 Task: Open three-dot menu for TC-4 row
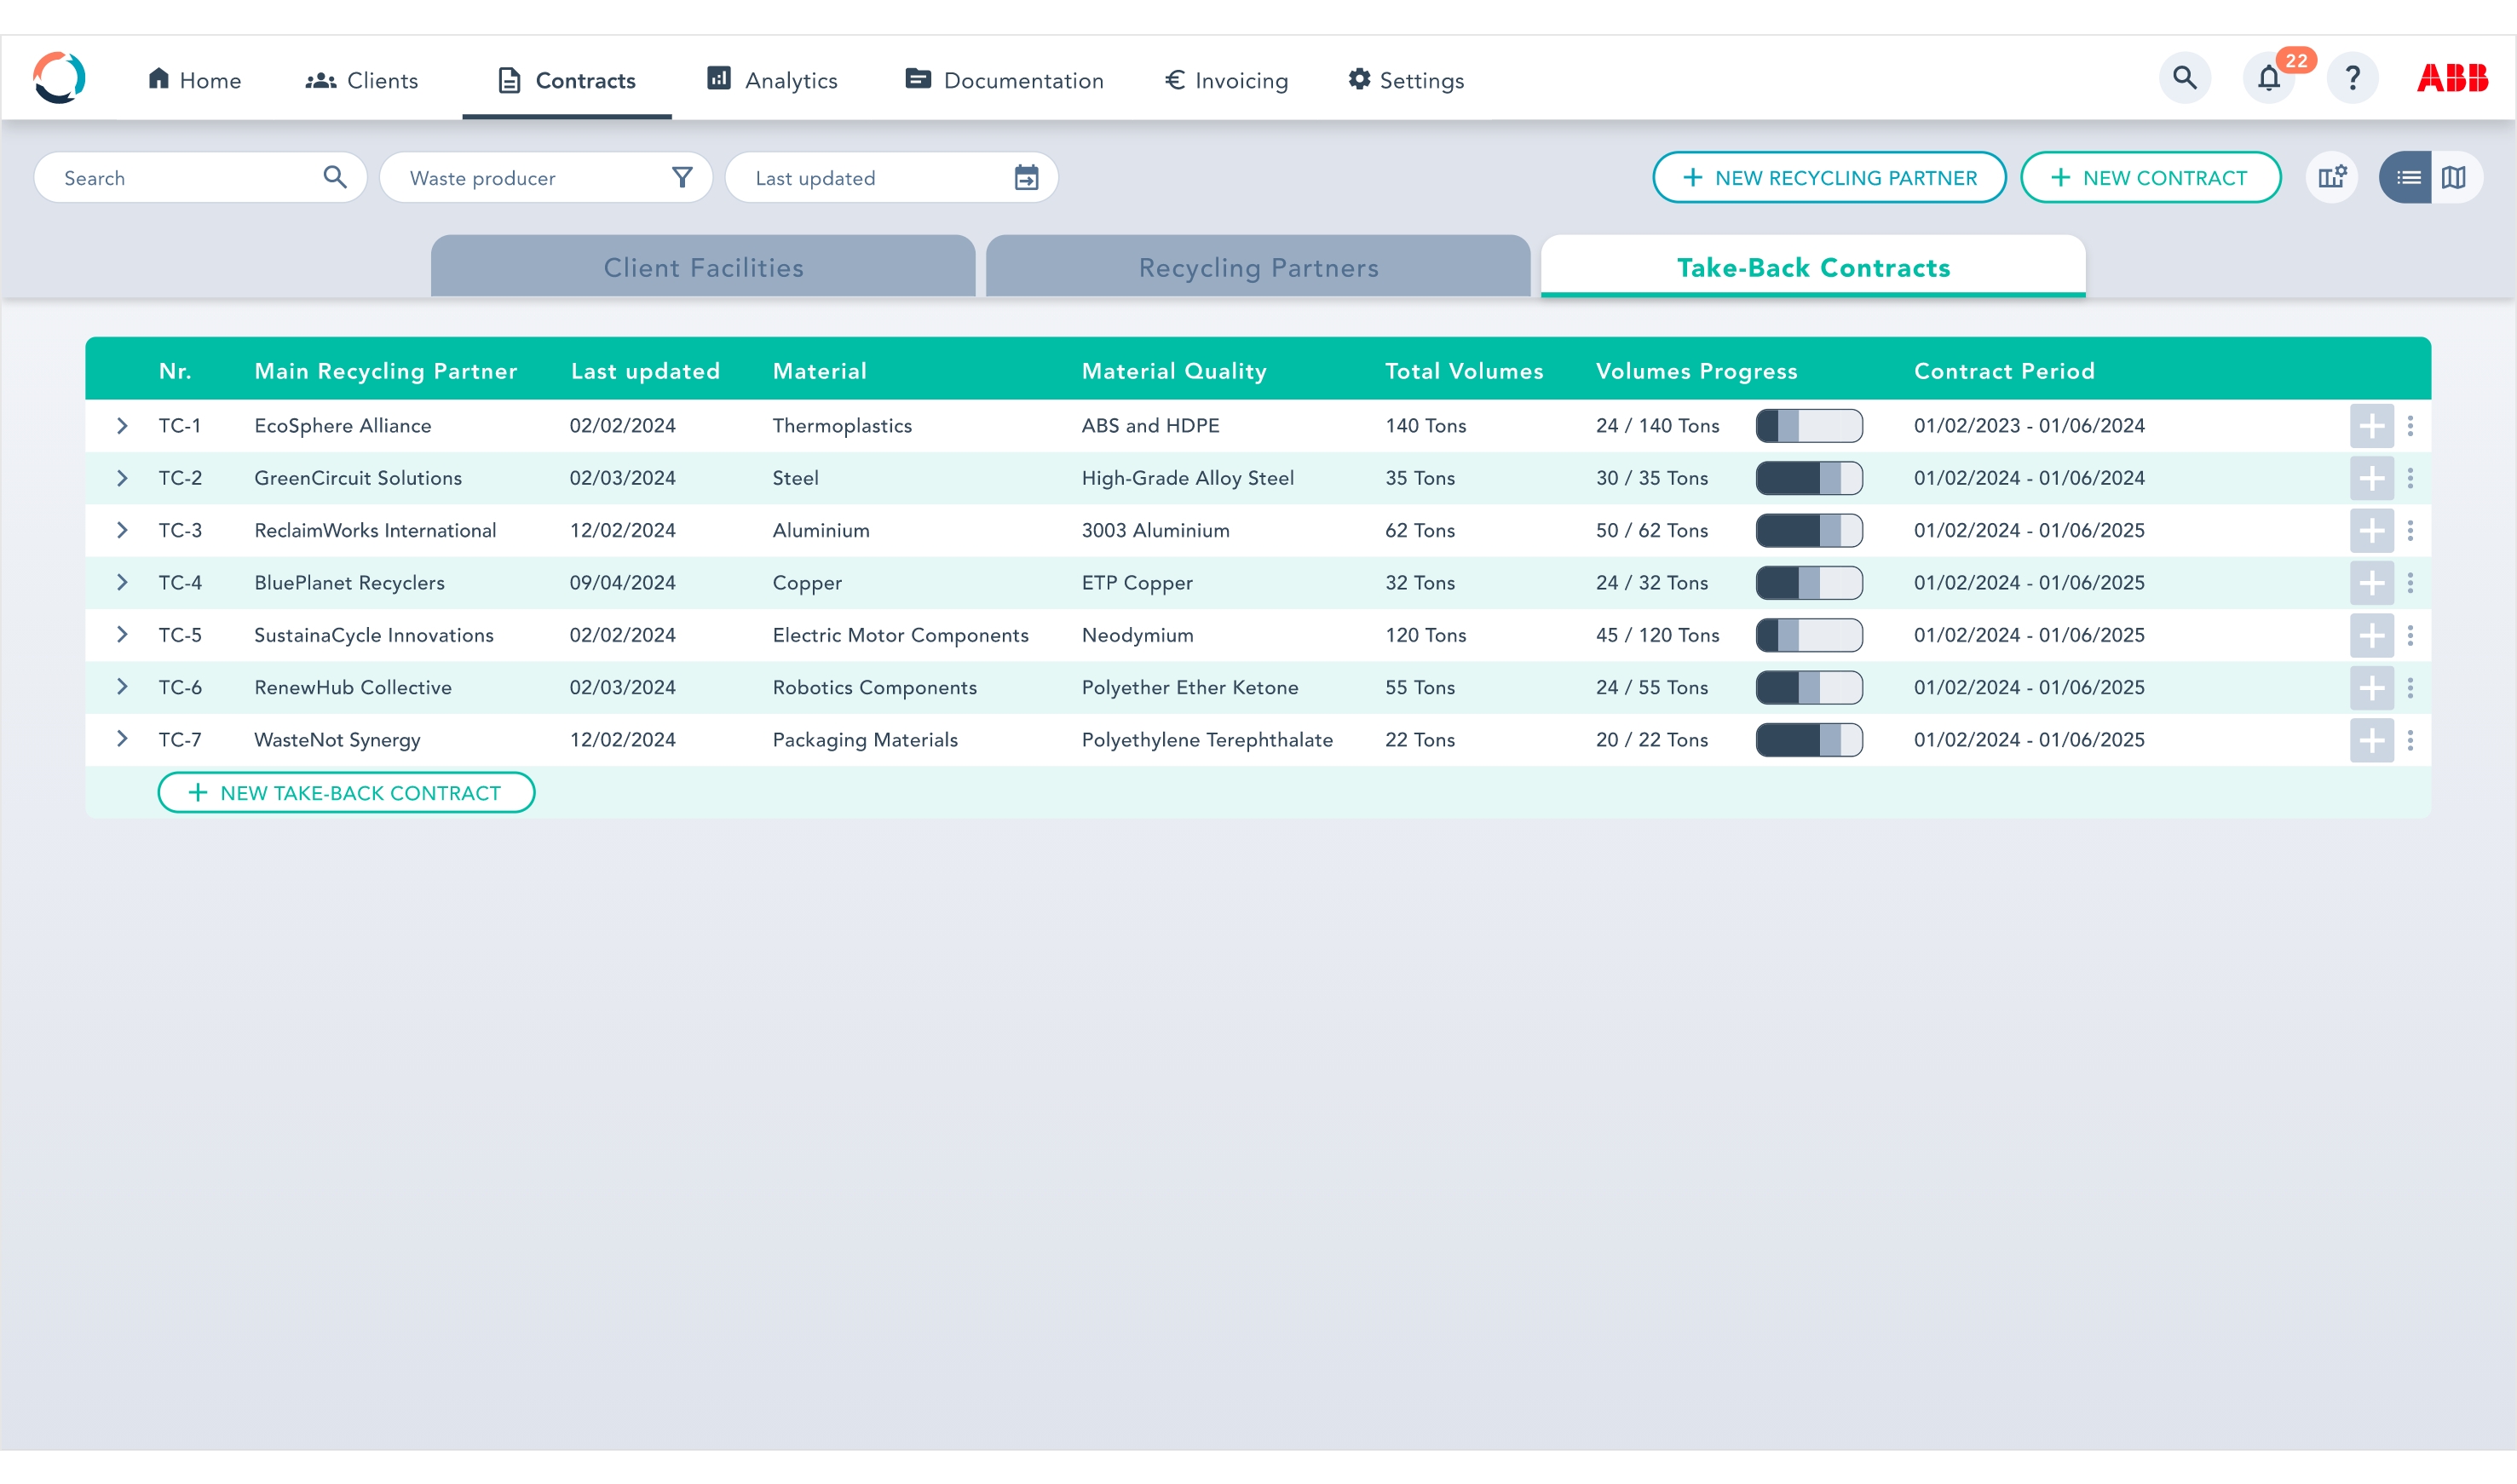click(2410, 583)
